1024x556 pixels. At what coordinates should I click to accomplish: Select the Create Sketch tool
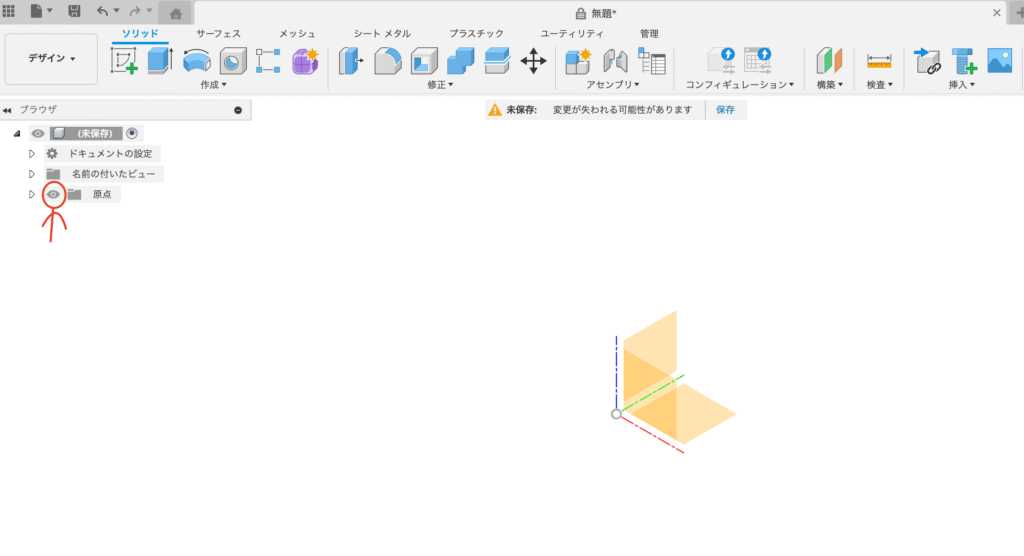[124, 61]
